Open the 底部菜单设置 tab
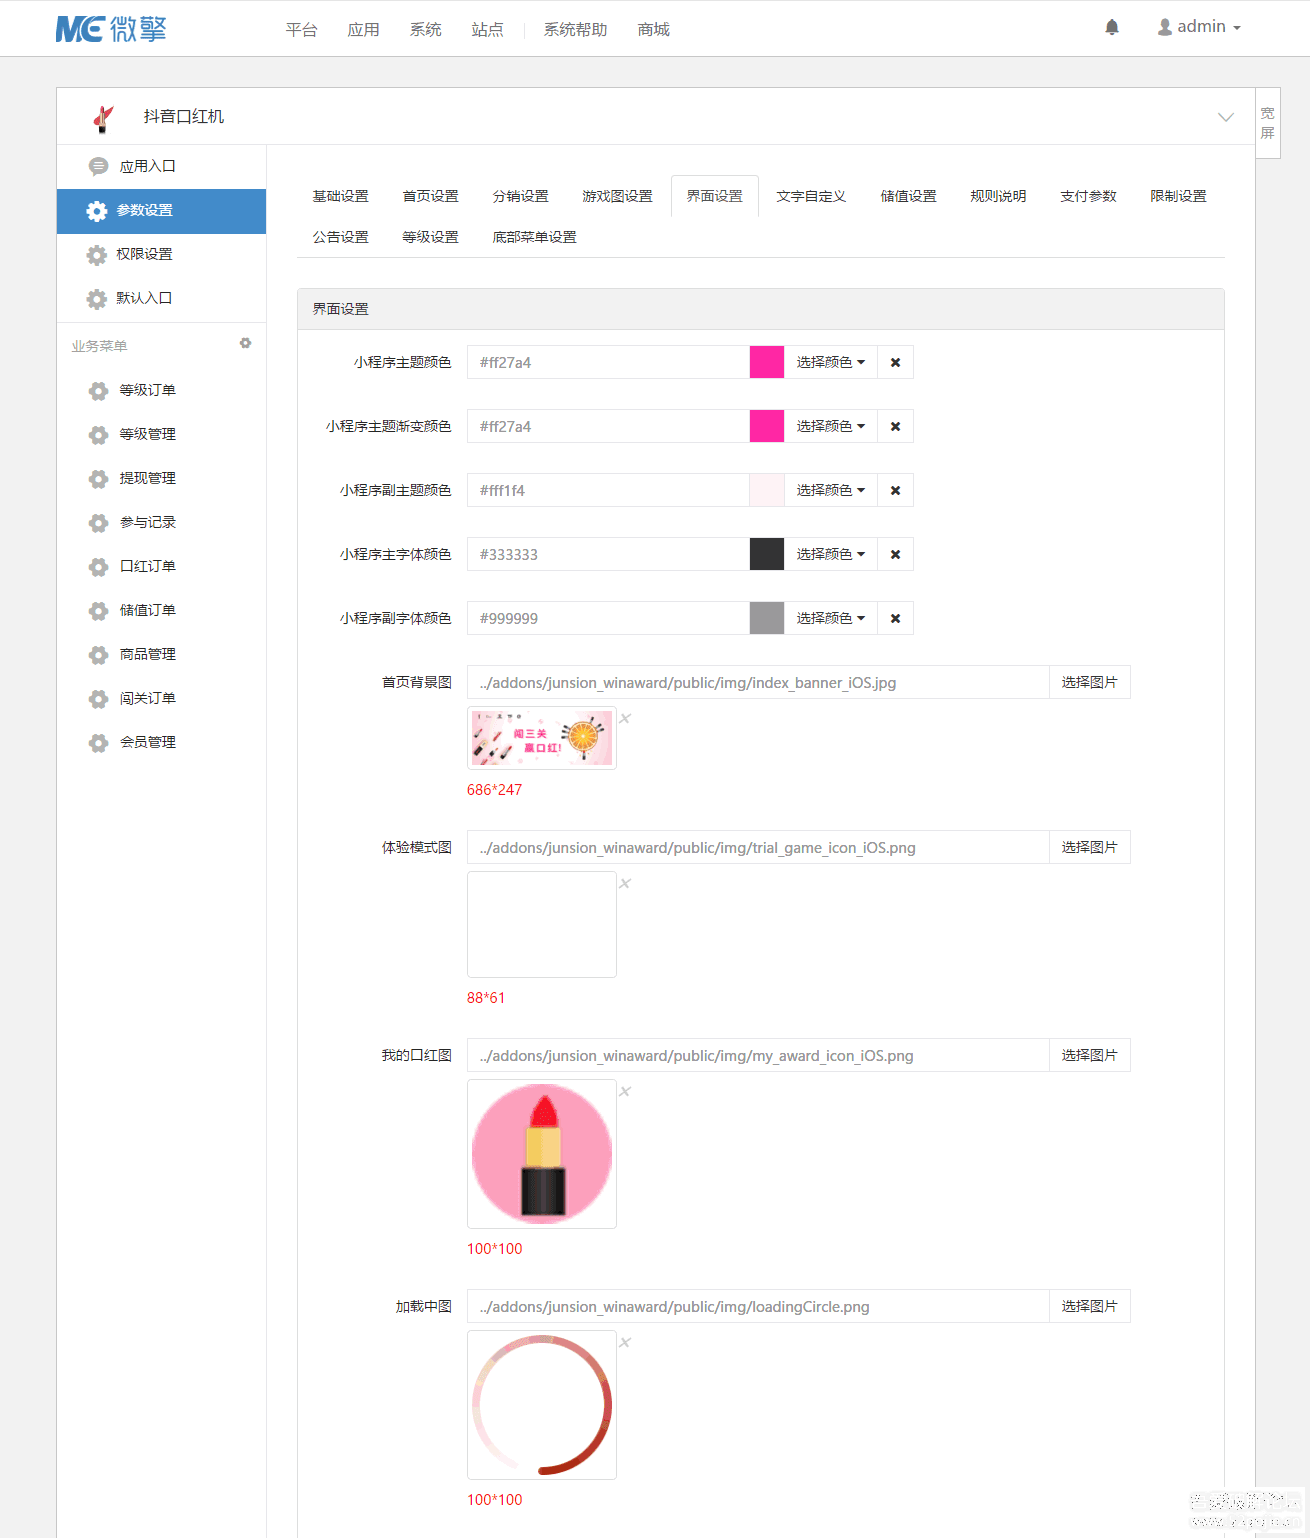 (534, 237)
